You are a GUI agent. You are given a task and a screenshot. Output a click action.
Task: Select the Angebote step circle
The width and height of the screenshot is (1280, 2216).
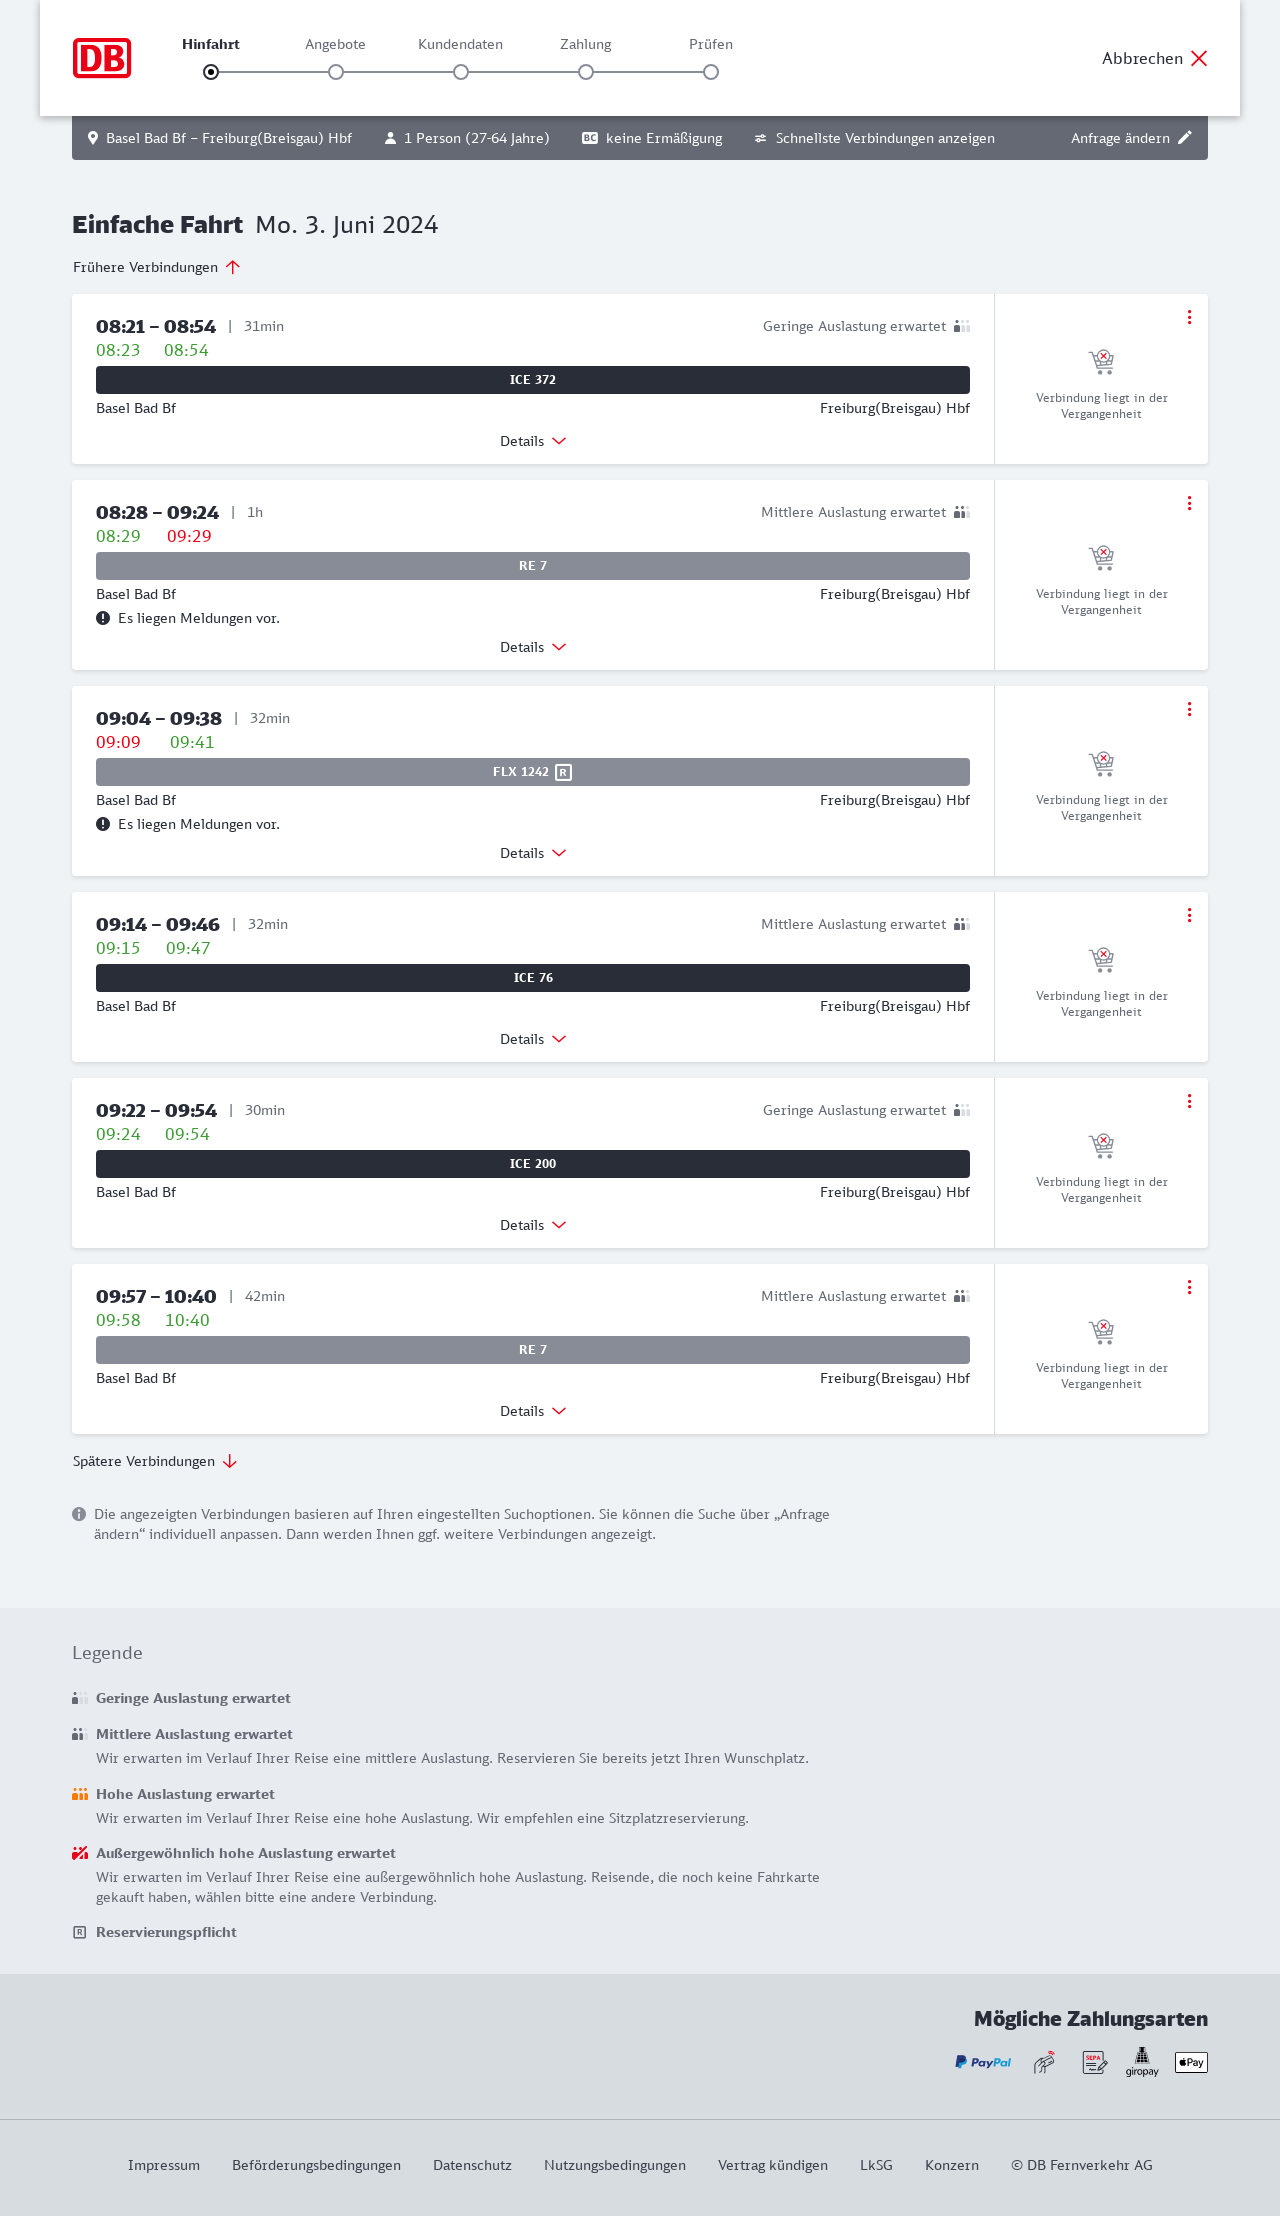tap(336, 72)
